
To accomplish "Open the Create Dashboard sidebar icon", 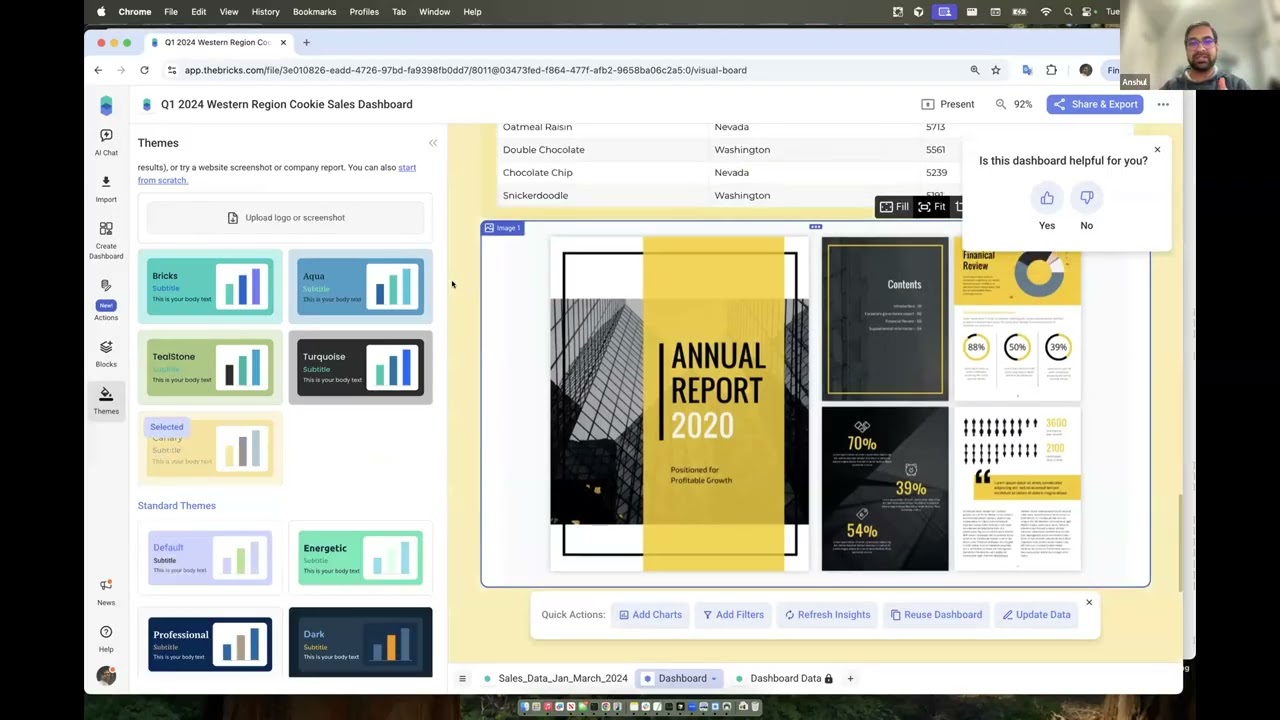I will 106,229.
